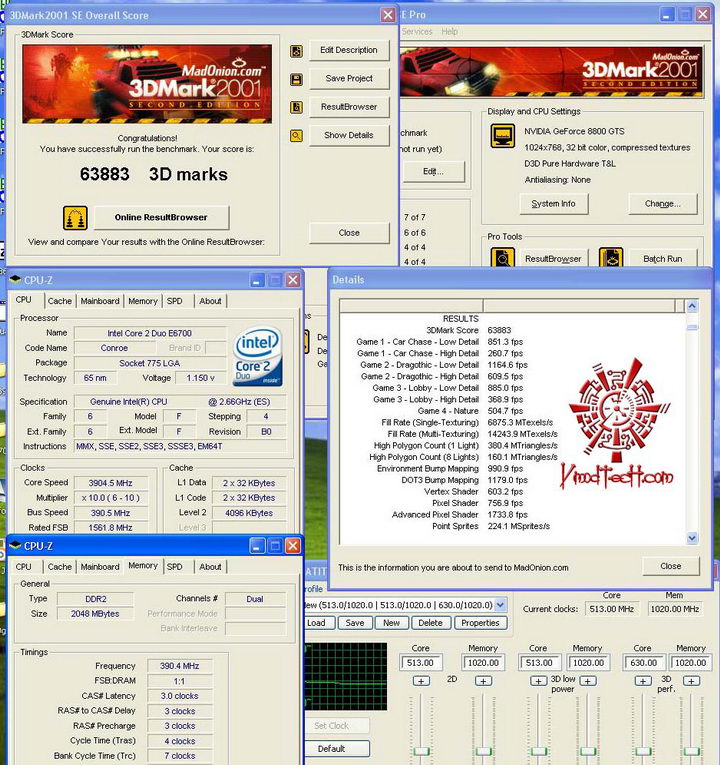
Task: Click plus button under 2D Memory slider
Action: pos(483,681)
